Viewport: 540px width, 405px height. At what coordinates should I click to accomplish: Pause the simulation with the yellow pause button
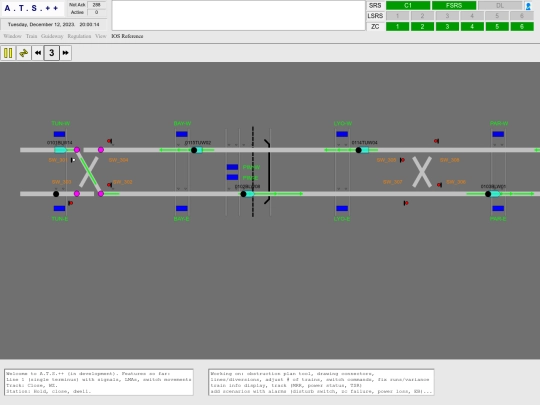(8, 53)
